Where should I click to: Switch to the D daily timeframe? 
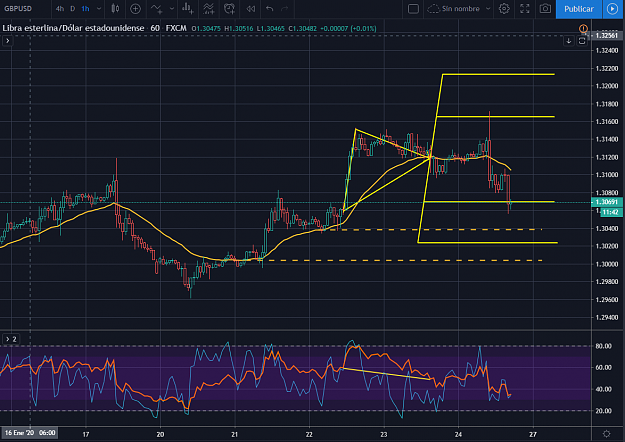point(73,8)
